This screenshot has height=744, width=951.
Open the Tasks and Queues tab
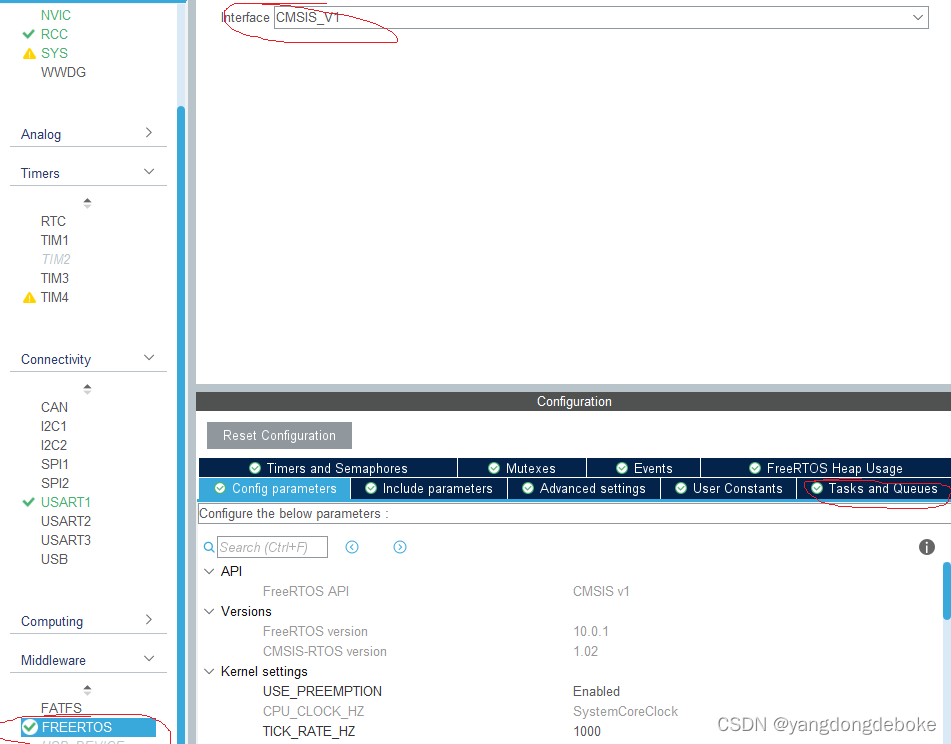tap(880, 488)
